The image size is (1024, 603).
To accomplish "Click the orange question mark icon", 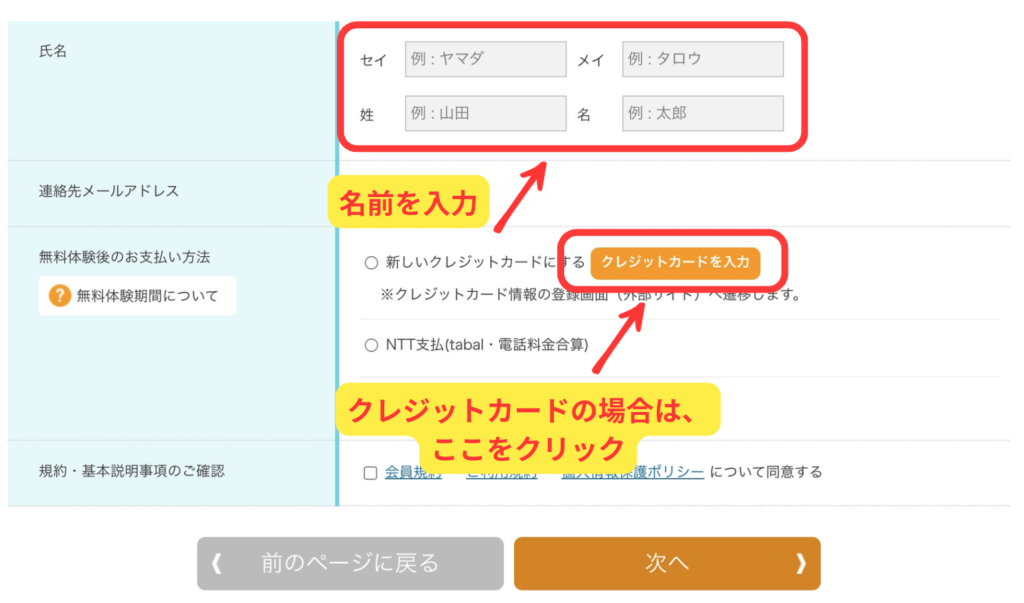I will [60, 296].
